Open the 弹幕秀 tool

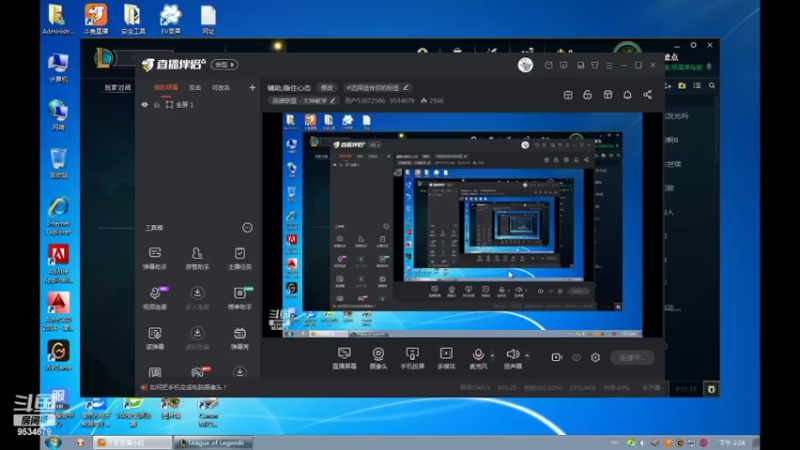[x=239, y=338]
